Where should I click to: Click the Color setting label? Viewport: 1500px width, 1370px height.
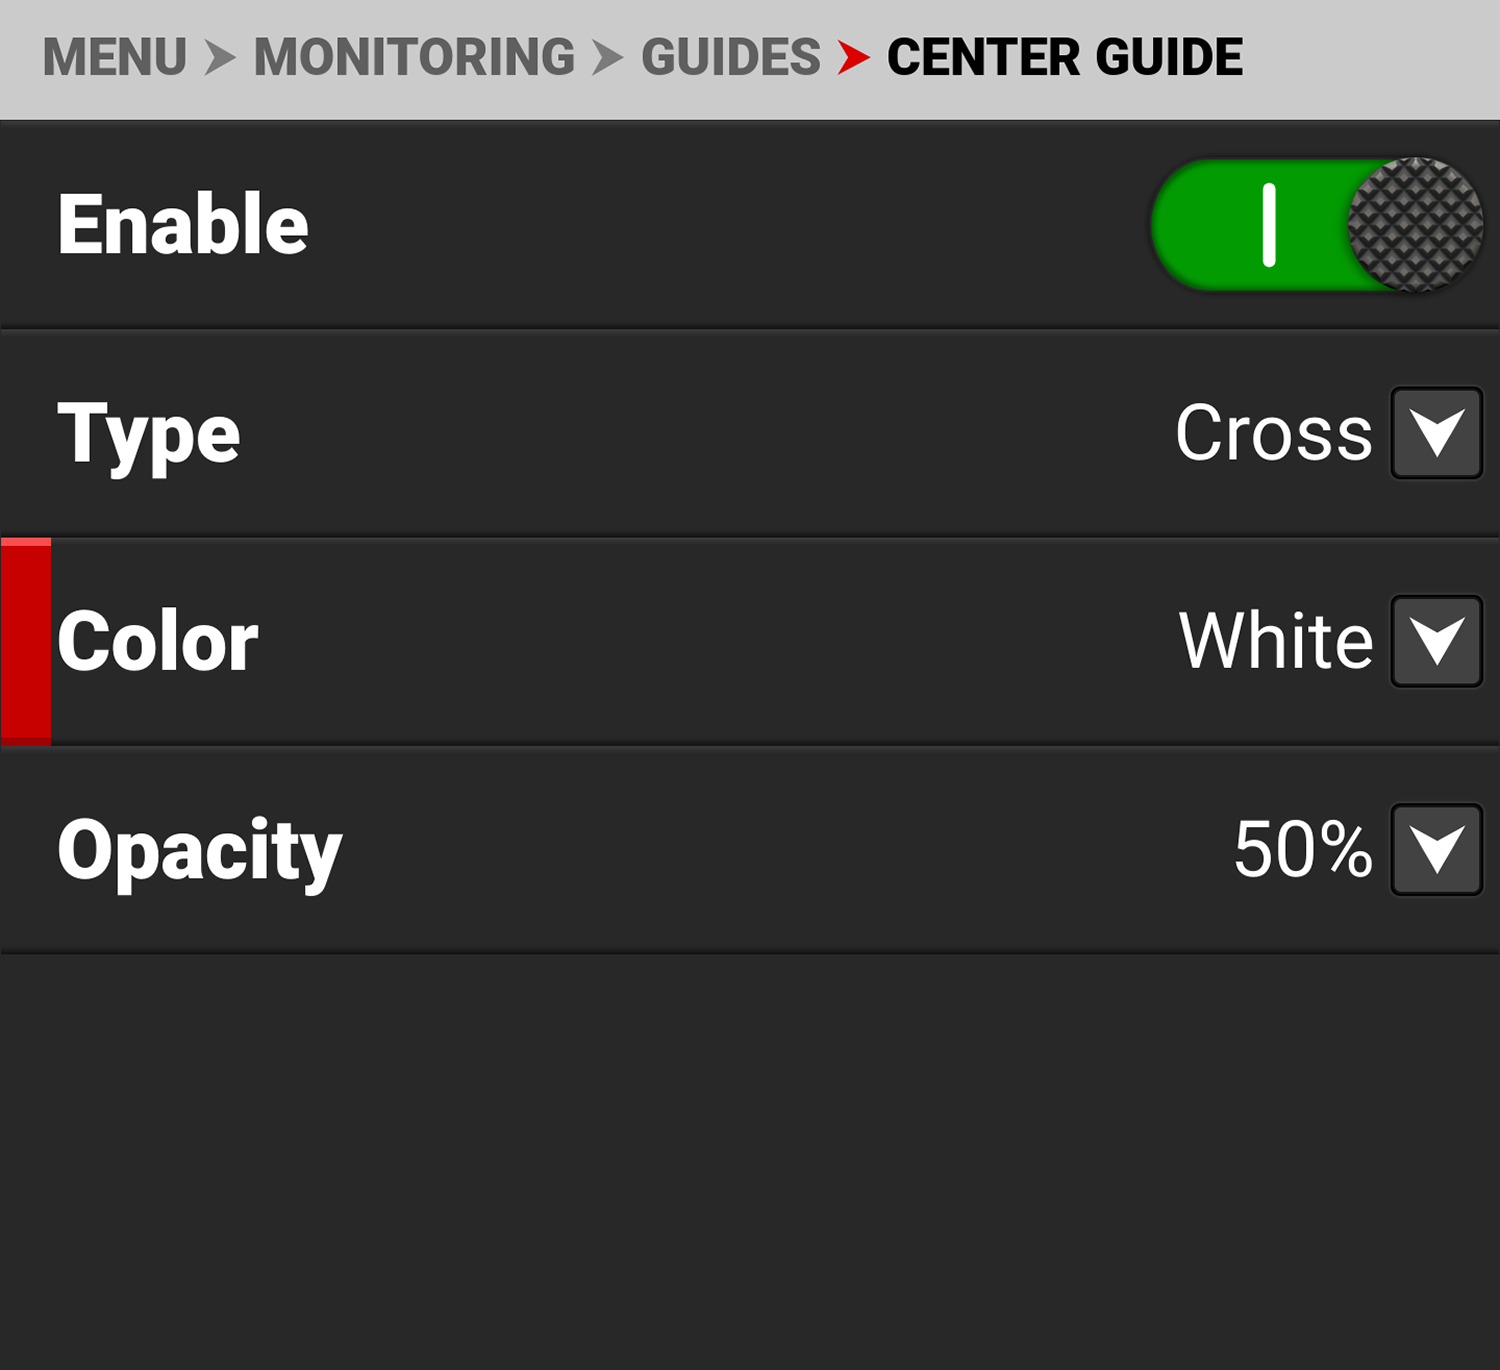[158, 641]
